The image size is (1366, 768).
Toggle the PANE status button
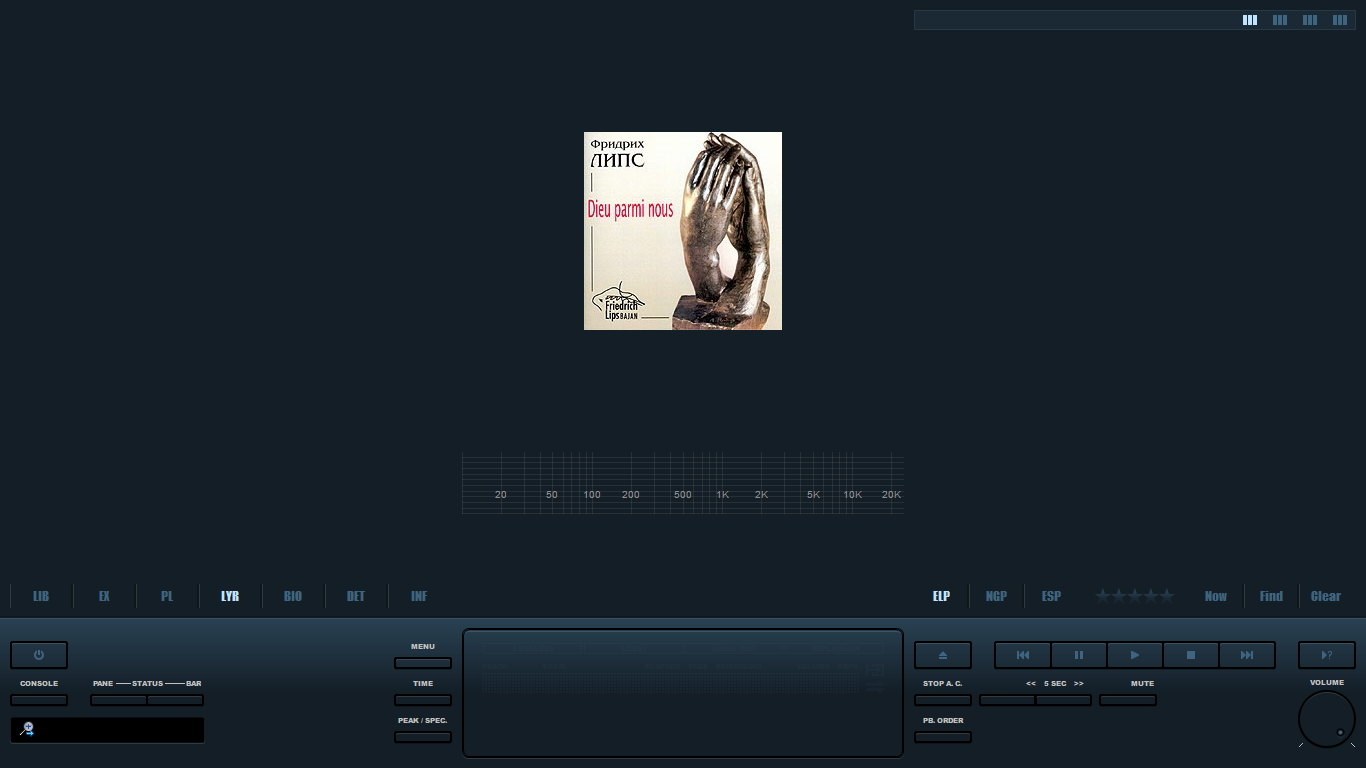(x=119, y=700)
